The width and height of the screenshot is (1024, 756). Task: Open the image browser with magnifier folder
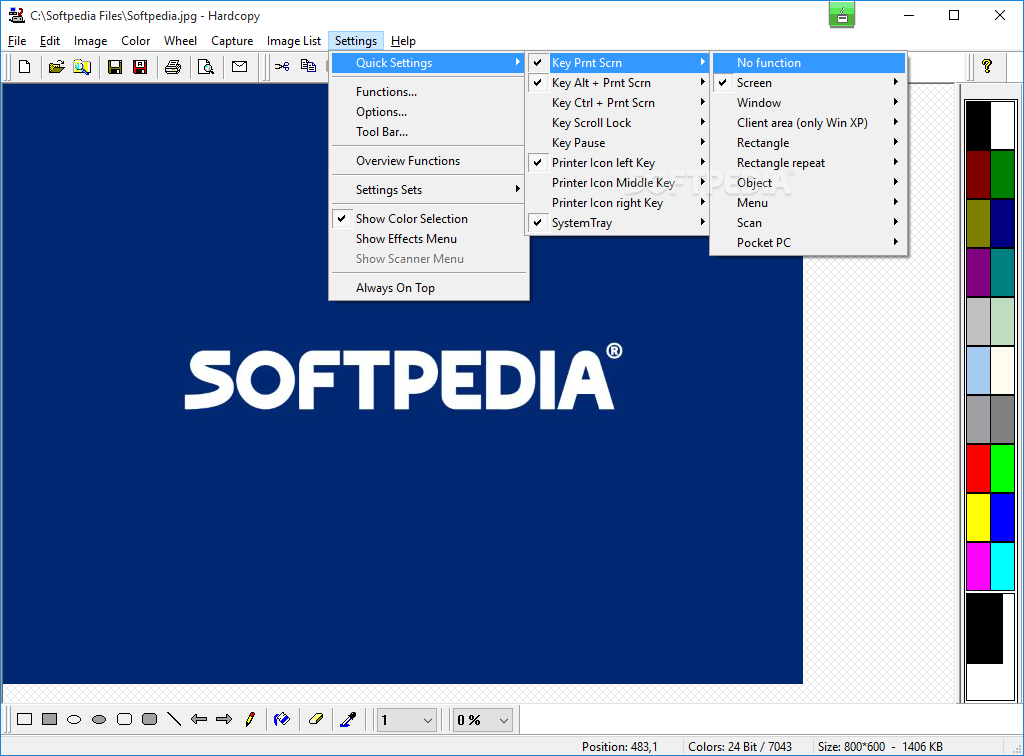point(82,67)
